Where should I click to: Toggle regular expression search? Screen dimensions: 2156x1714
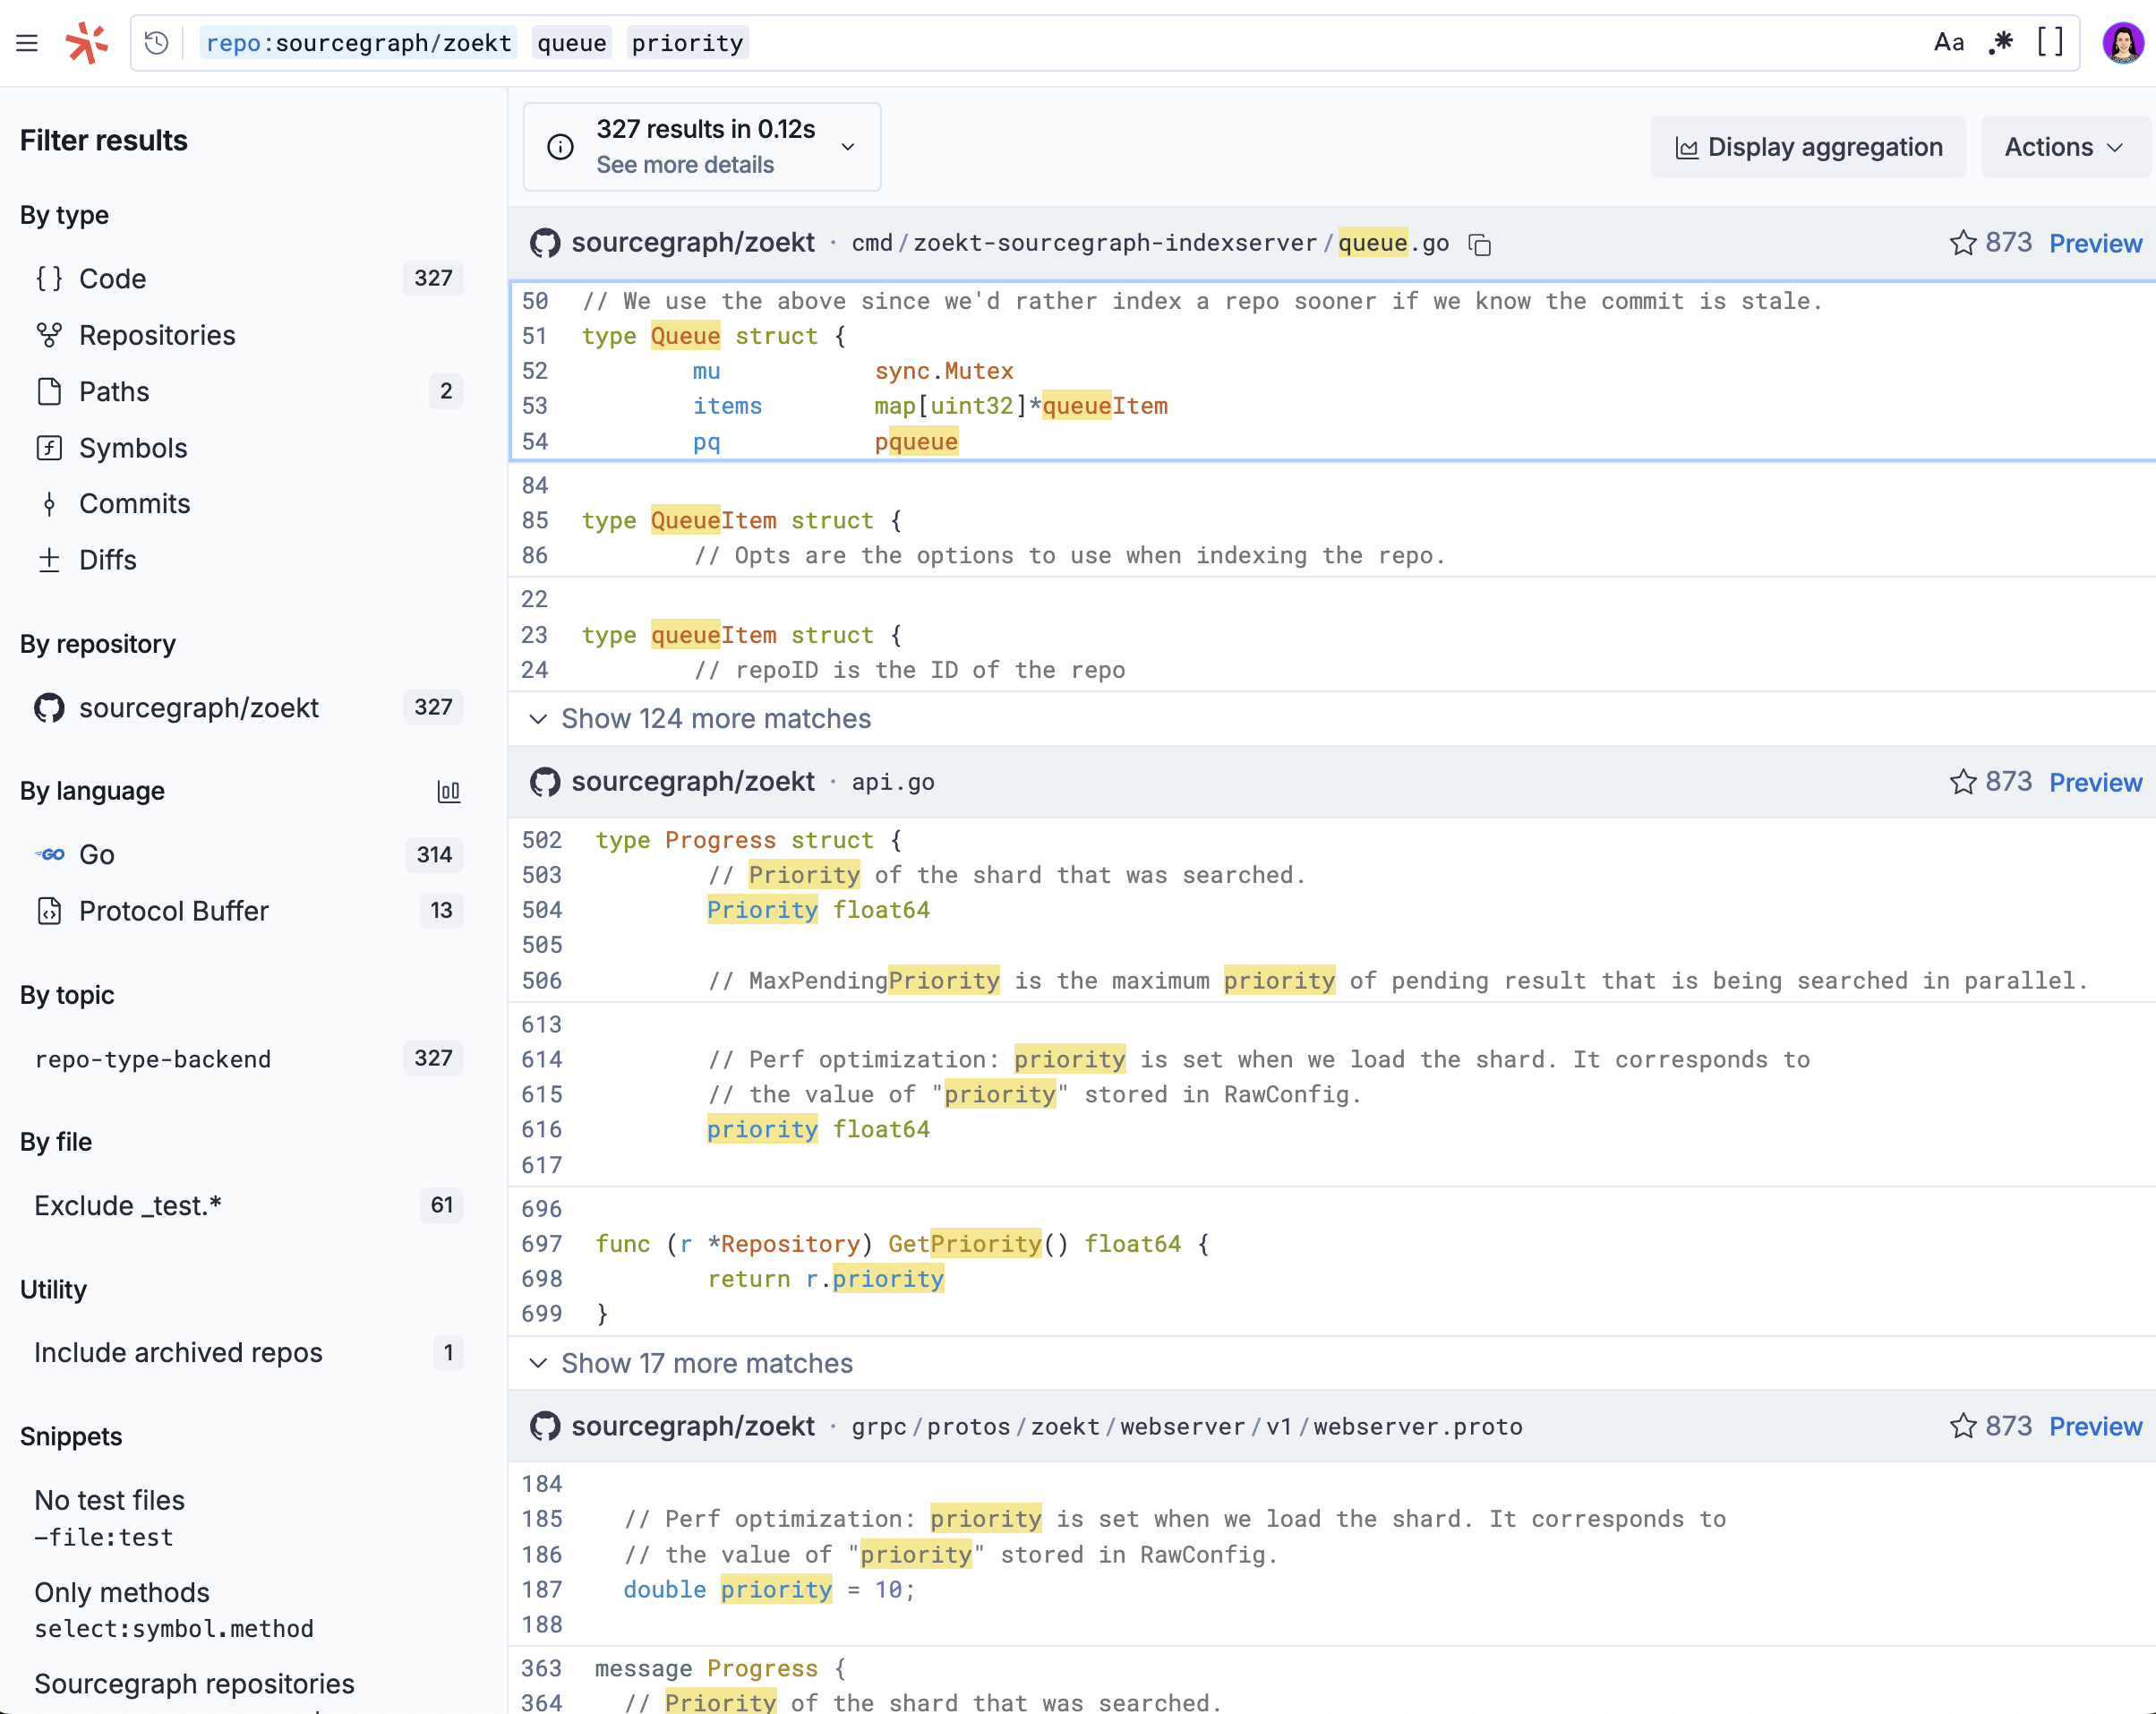[2001, 42]
